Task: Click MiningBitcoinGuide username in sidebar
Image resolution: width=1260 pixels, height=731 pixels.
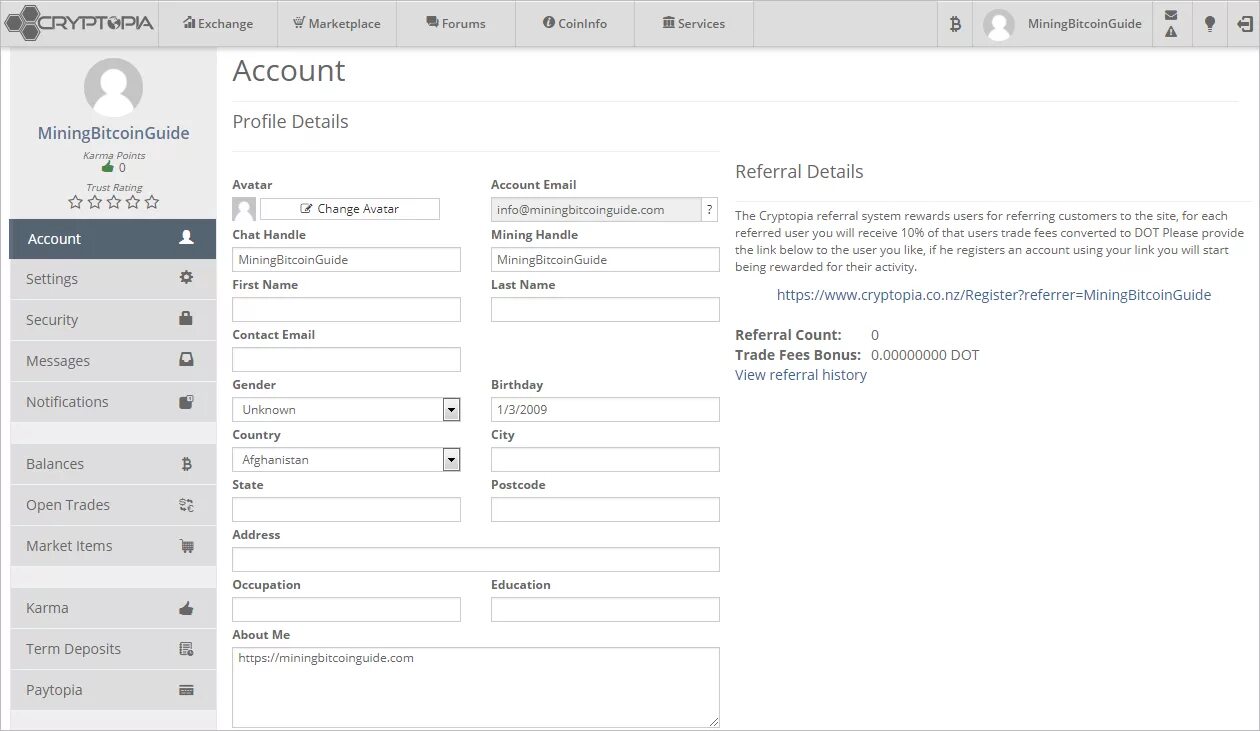Action: tap(113, 133)
